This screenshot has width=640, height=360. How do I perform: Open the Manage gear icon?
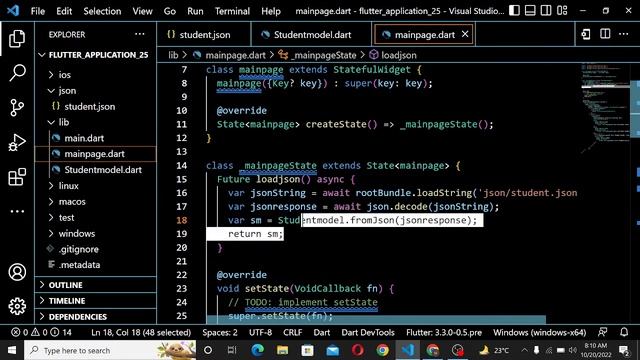pyautogui.click(x=17, y=306)
